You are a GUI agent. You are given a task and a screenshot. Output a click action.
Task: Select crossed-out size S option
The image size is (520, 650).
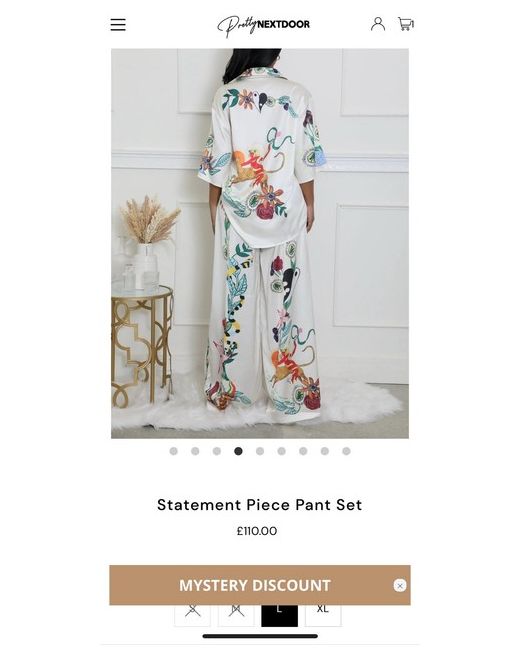point(192,615)
